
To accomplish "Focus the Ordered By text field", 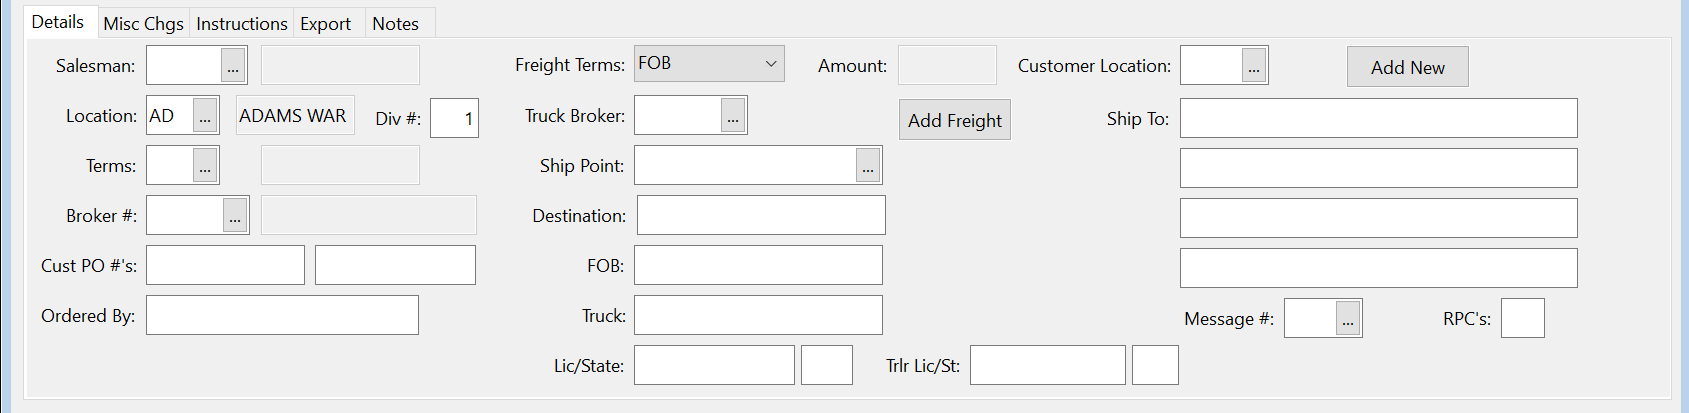I will tap(282, 316).
